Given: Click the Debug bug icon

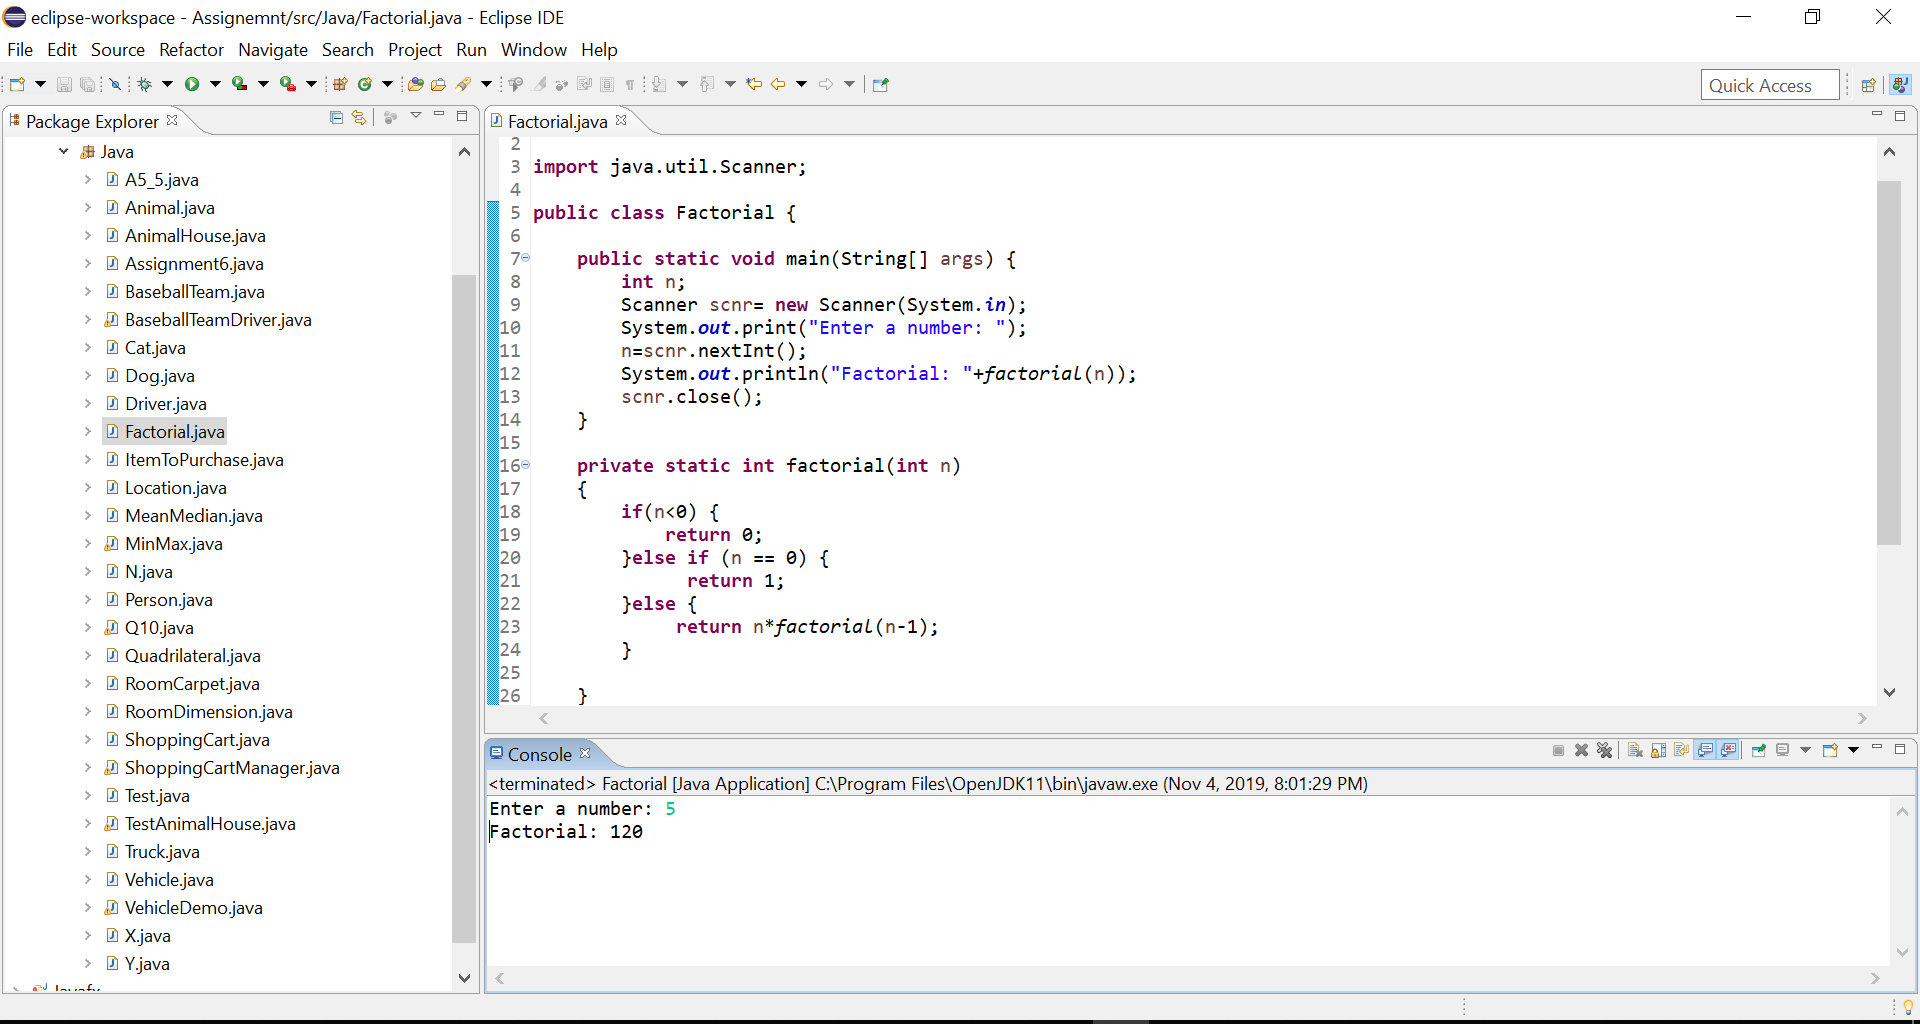Looking at the screenshot, I should 144,85.
